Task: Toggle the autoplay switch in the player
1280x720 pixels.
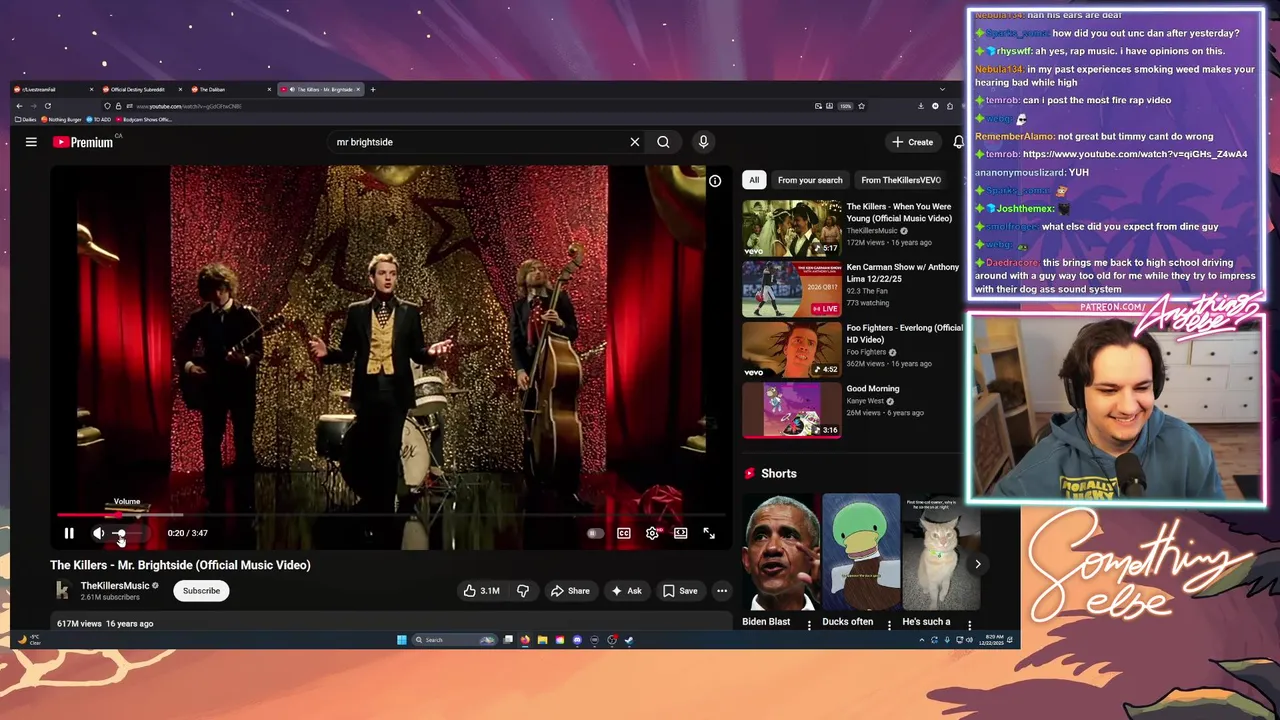Action: point(594,533)
